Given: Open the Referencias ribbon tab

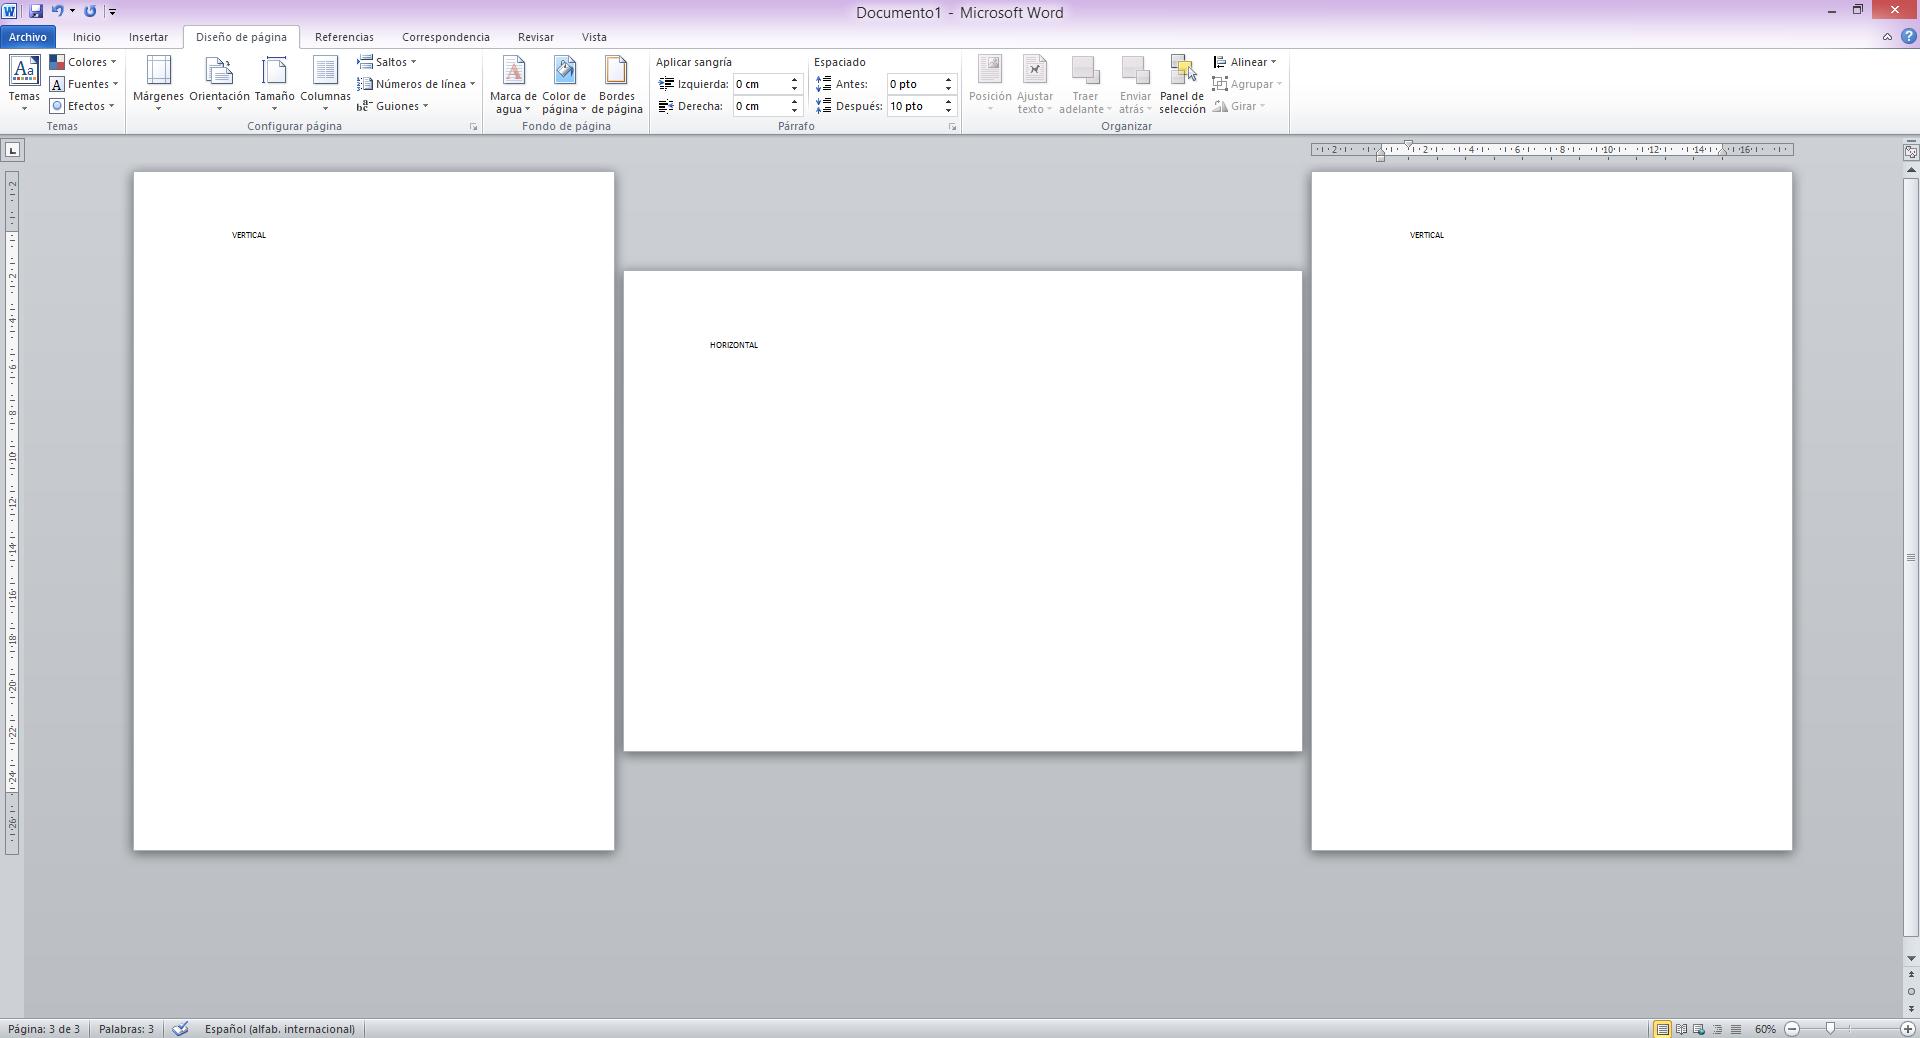Looking at the screenshot, I should tap(344, 37).
